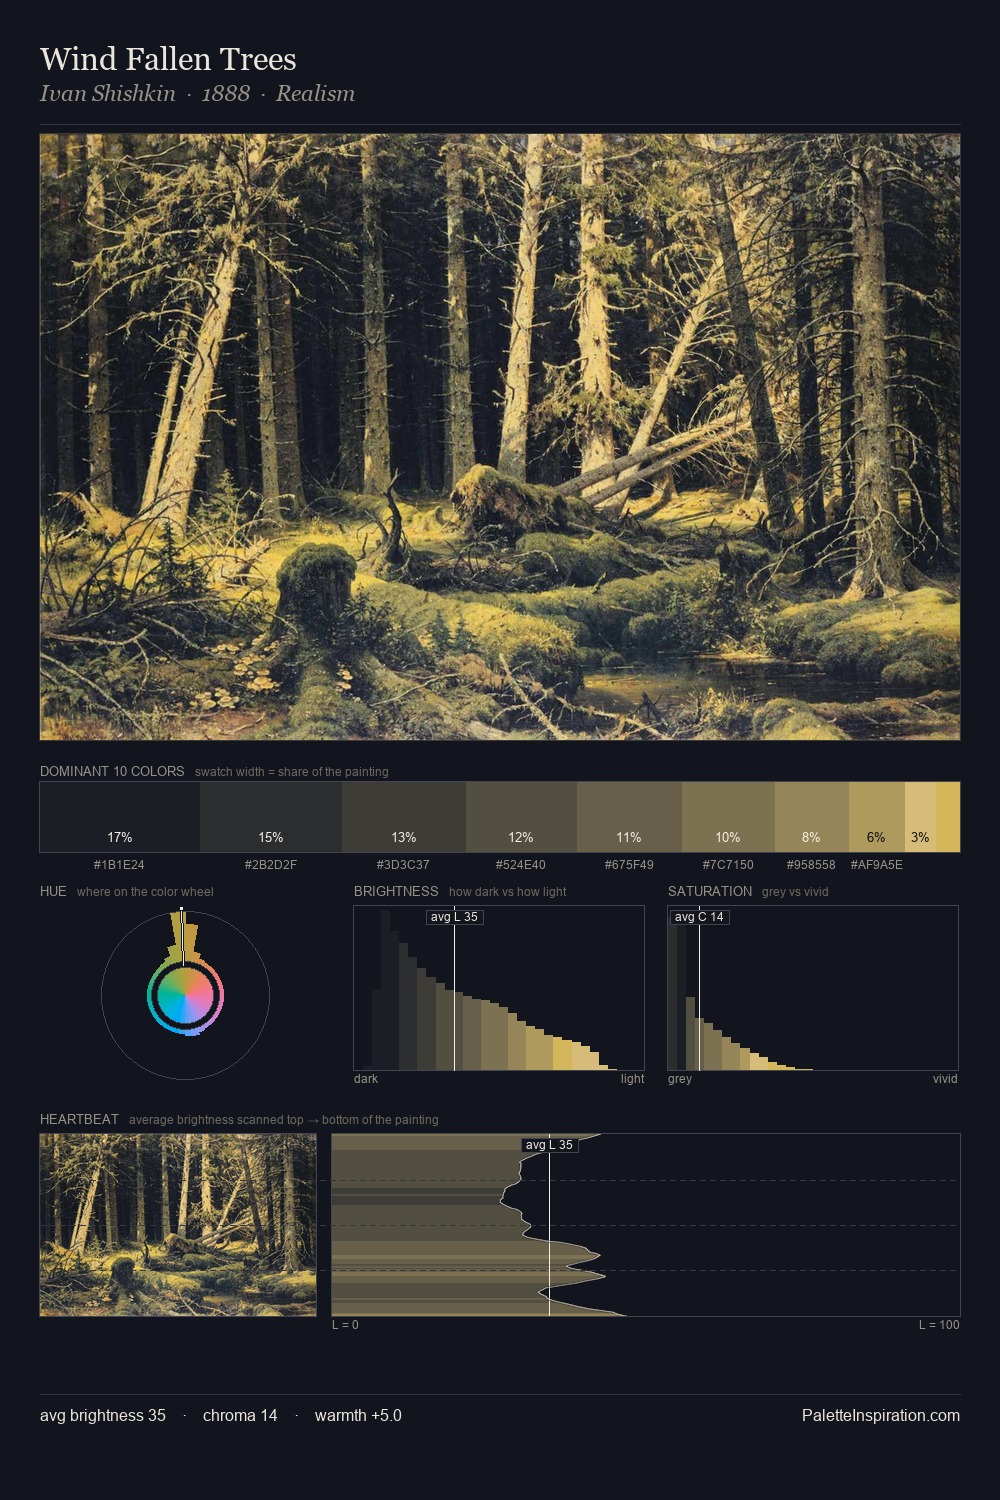Click the avg L 35 label in Heartbeat chart

pyautogui.click(x=549, y=1145)
